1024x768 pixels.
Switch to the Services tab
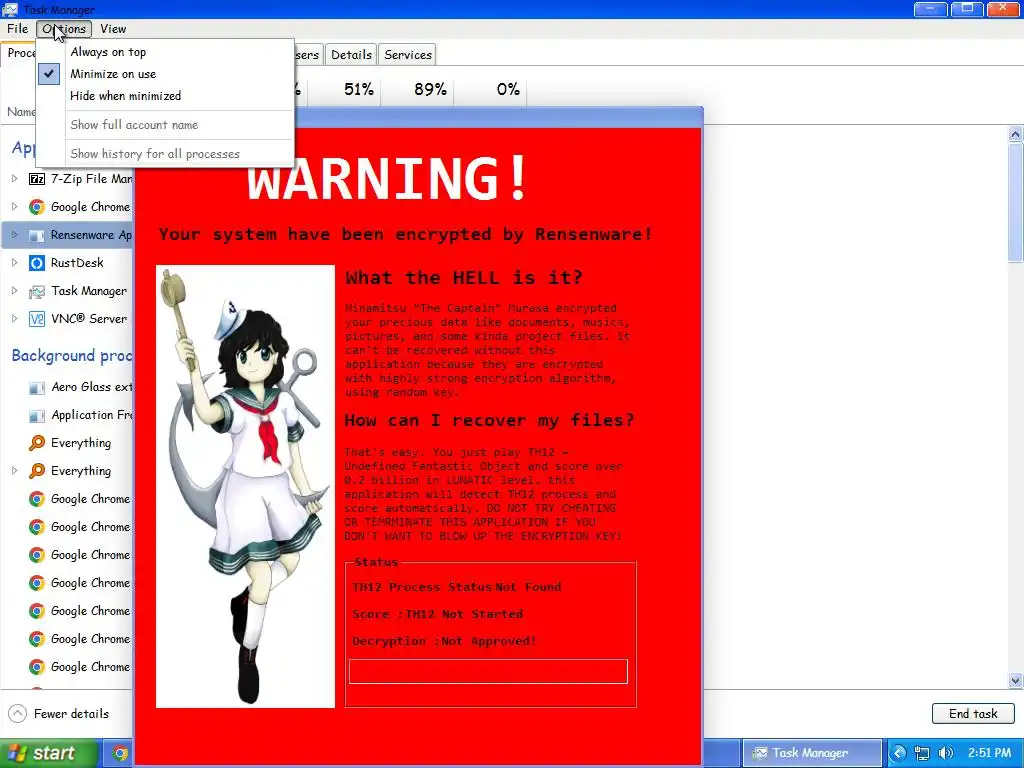[408, 55]
